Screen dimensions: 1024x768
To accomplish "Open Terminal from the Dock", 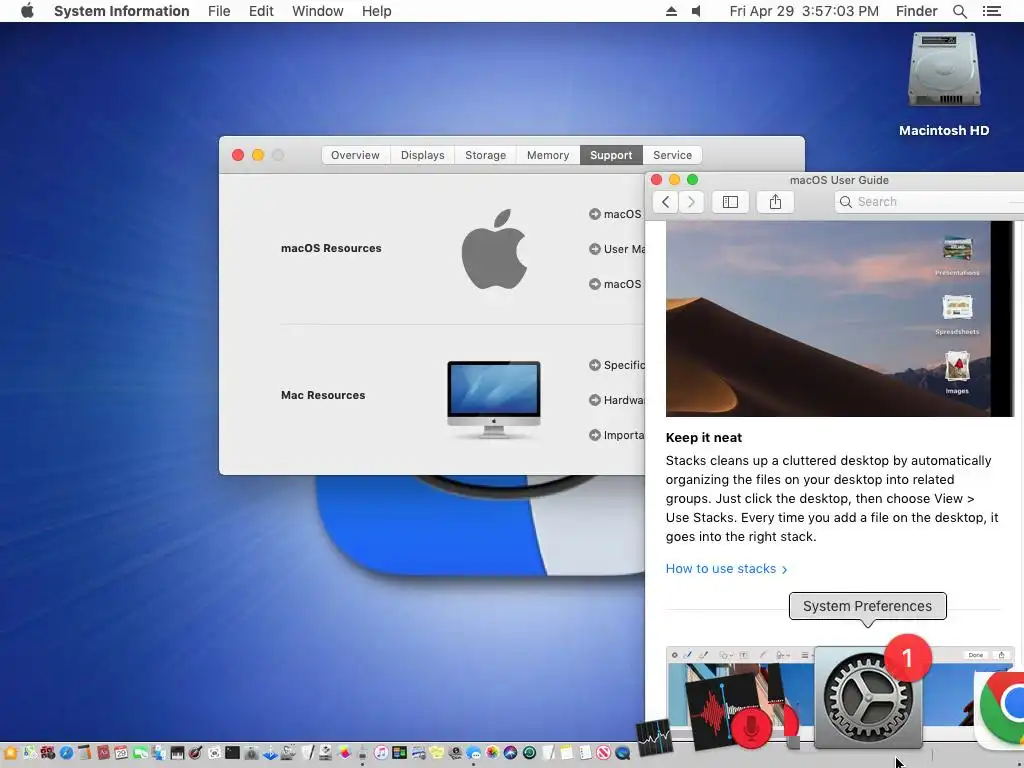I will click(232, 753).
